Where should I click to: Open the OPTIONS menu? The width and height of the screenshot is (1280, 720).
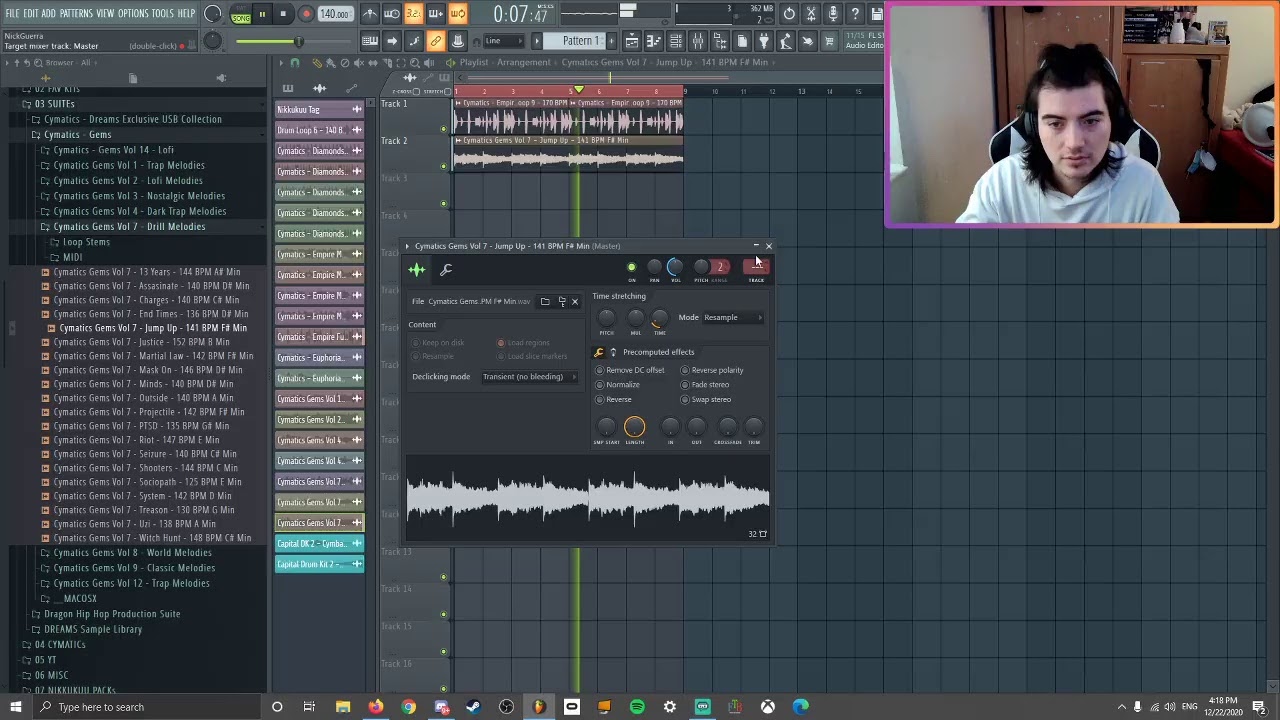coord(133,13)
